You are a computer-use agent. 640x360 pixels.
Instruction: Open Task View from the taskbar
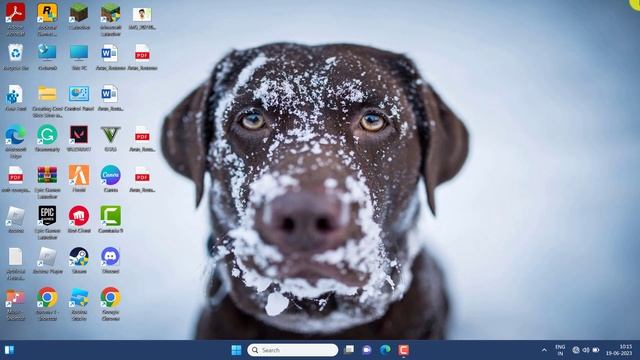tap(349, 350)
